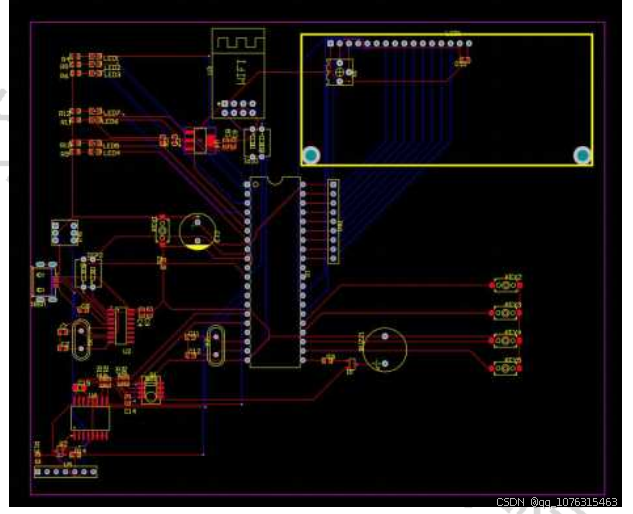Select the electrolytic capacitor with yellow-filled segment
The image size is (633, 514).
197,232
